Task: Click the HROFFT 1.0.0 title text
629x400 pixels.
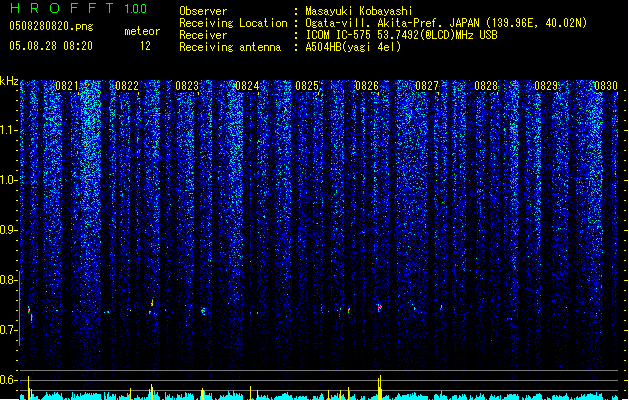Action: tap(79, 8)
